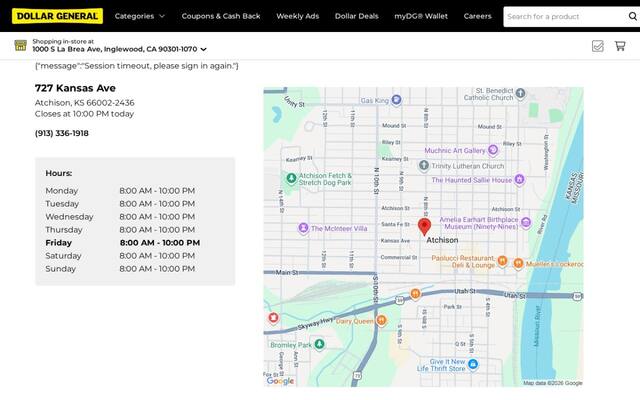This screenshot has width=640, height=400.
Task: Click the red shopping marker near Skyway Hwy
Action: (273, 318)
